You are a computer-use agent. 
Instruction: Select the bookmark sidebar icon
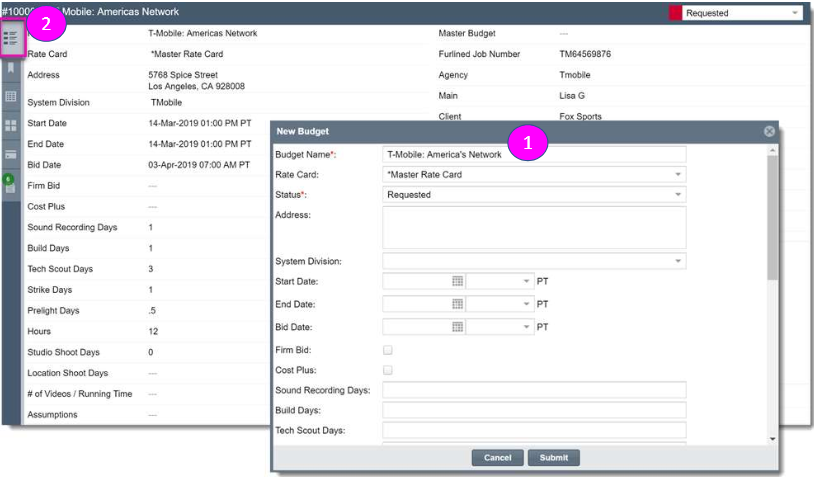point(11,68)
